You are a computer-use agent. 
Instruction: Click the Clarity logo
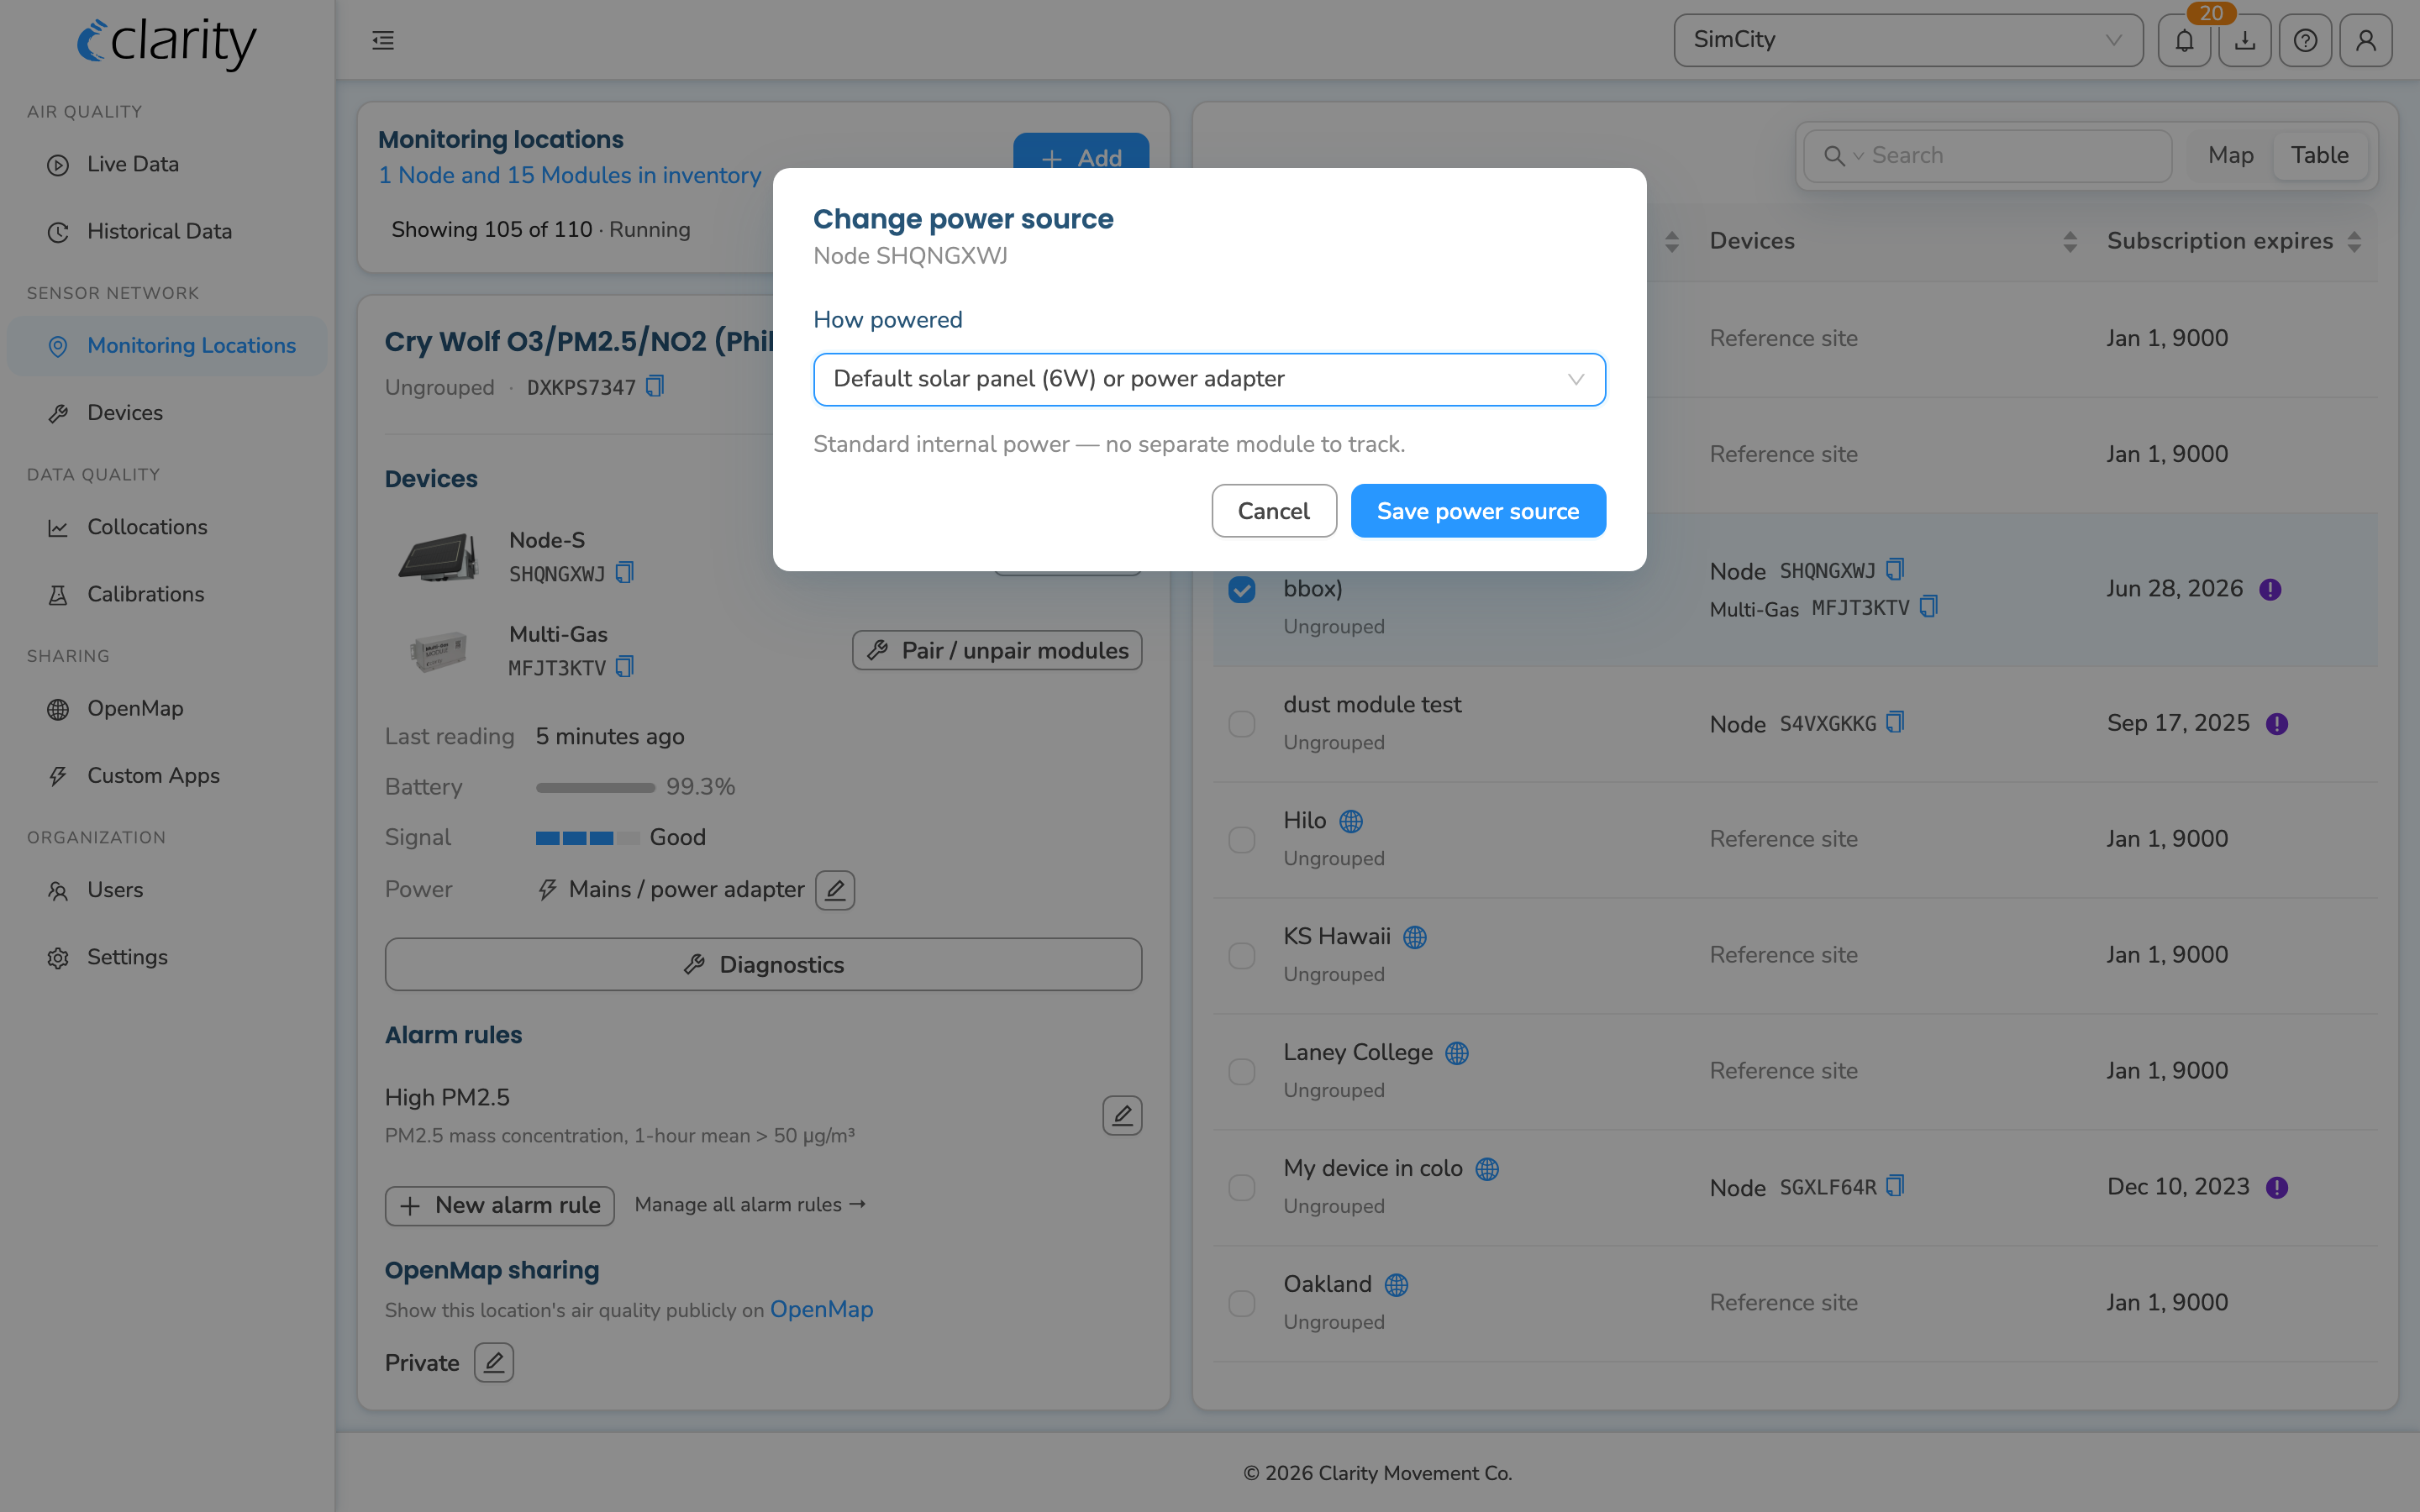coord(167,42)
